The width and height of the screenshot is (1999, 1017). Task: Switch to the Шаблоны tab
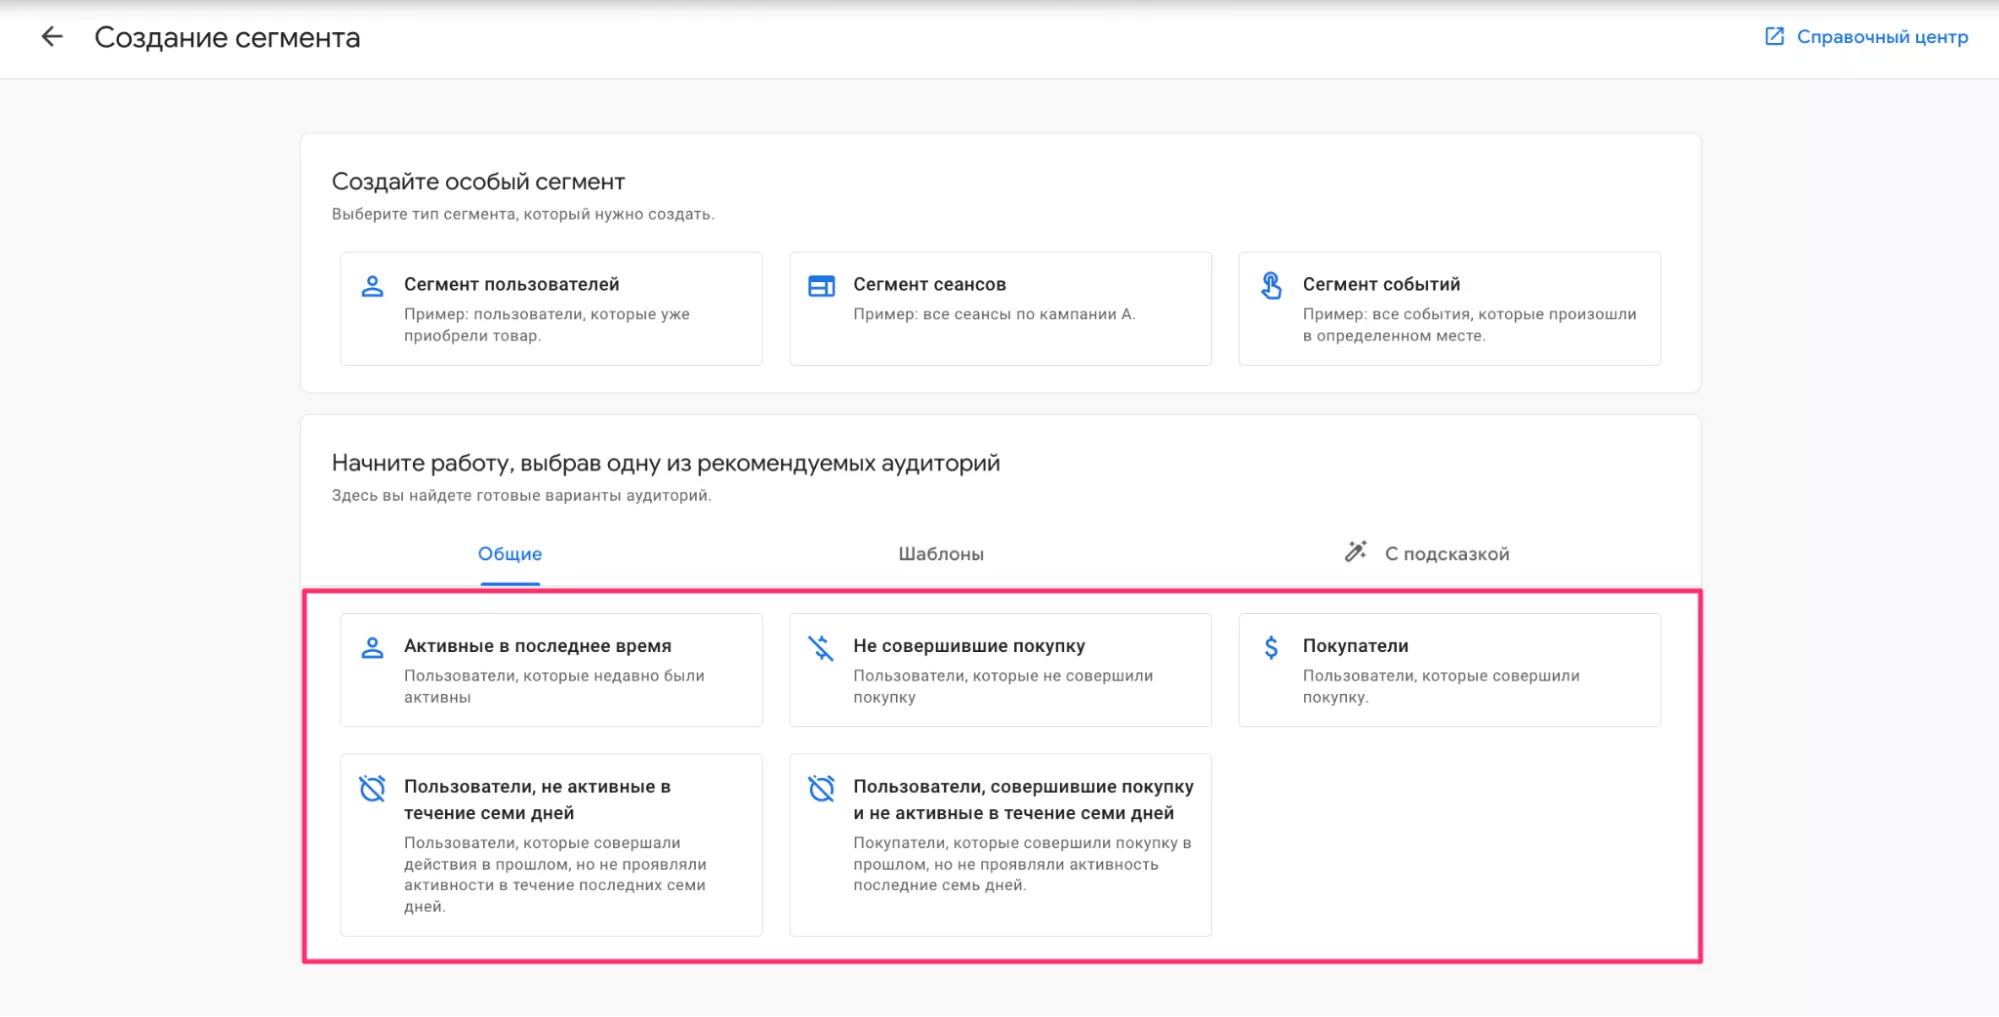(942, 552)
